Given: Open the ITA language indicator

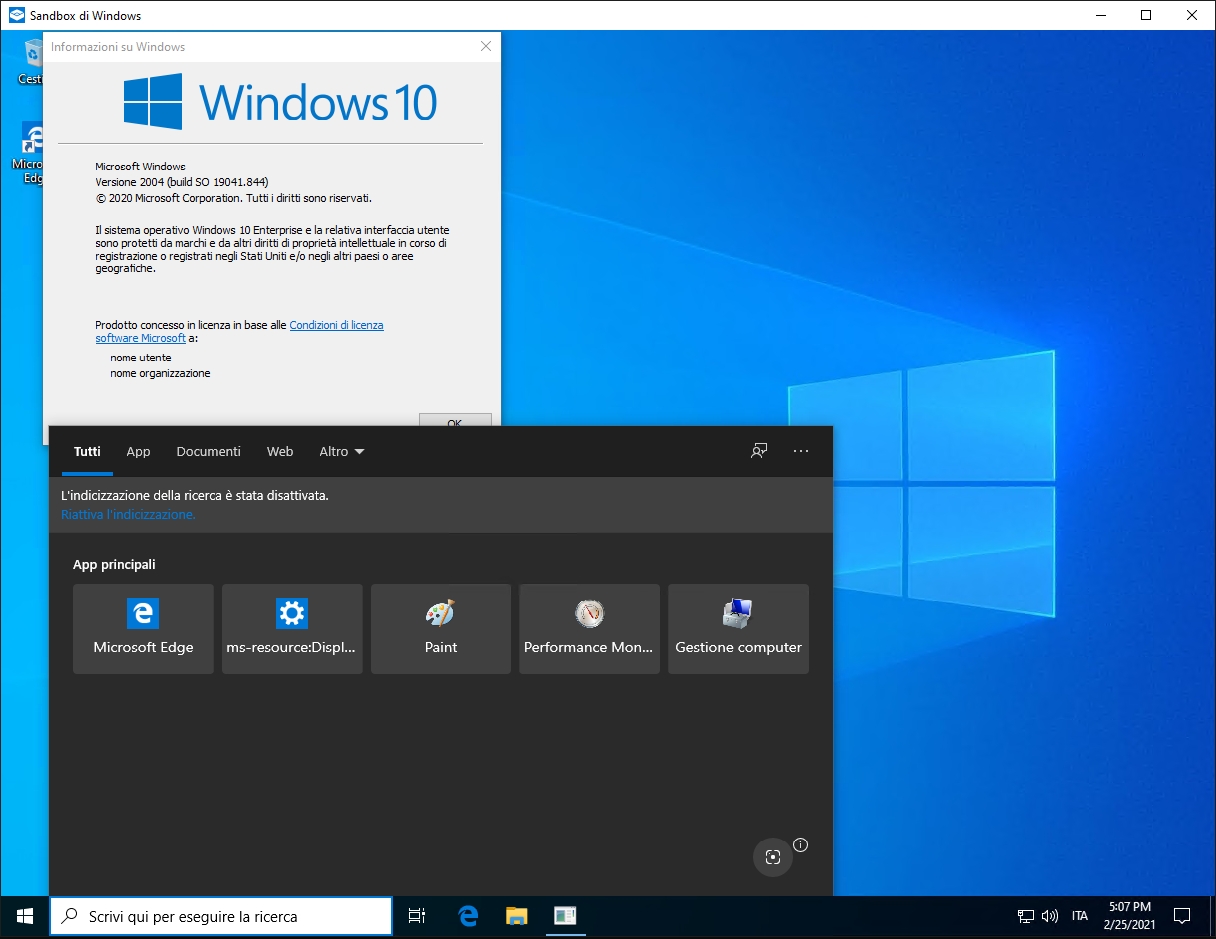Looking at the screenshot, I should point(1080,916).
